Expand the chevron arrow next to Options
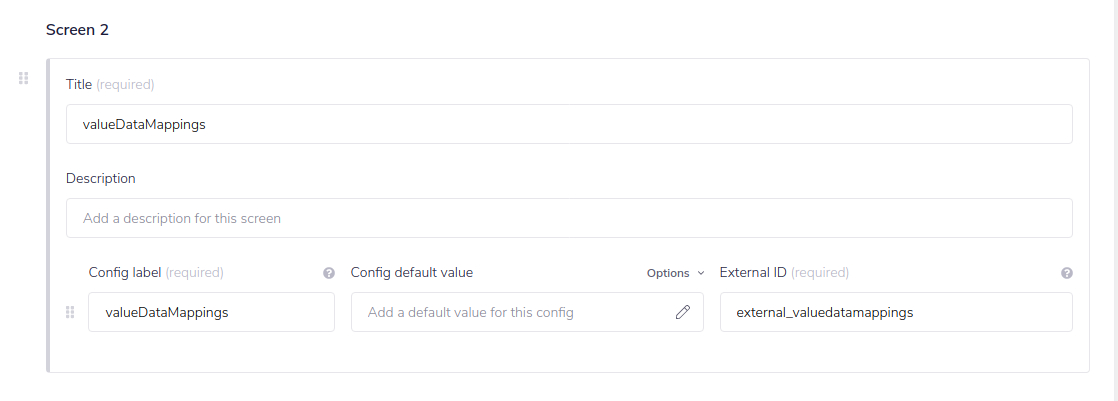 coord(700,273)
